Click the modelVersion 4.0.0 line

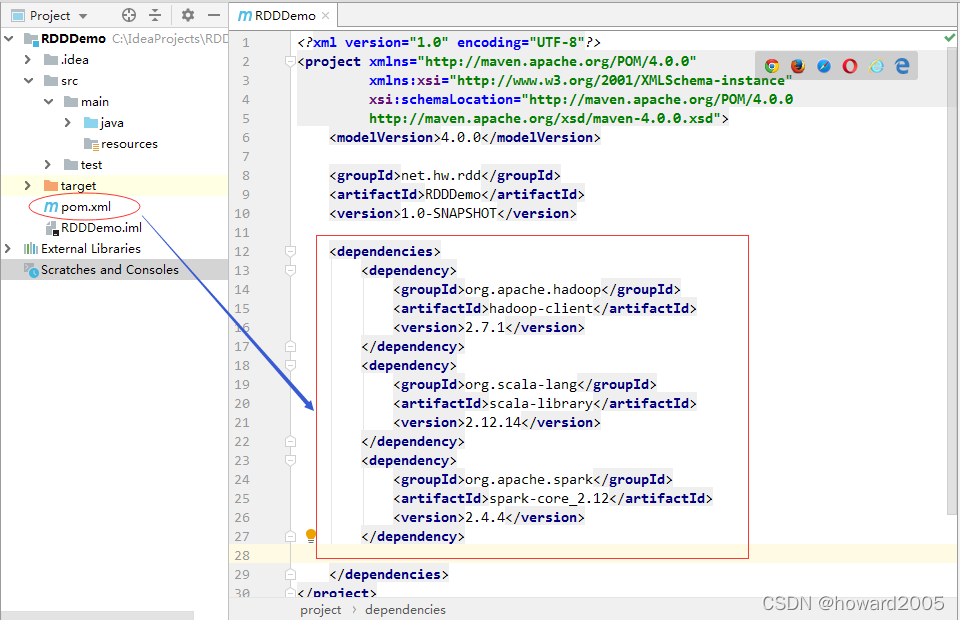[x=465, y=137]
